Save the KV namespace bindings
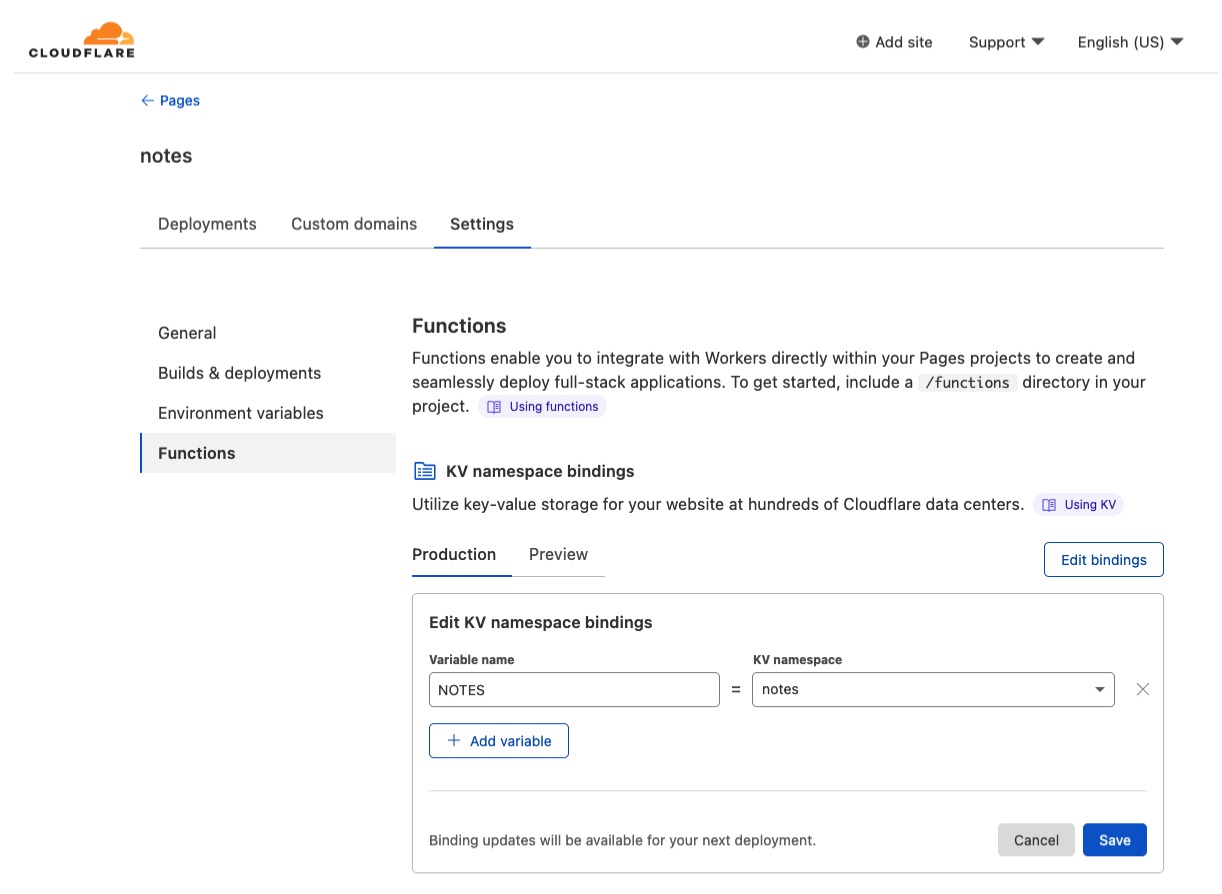 click(x=1115, y=840)
